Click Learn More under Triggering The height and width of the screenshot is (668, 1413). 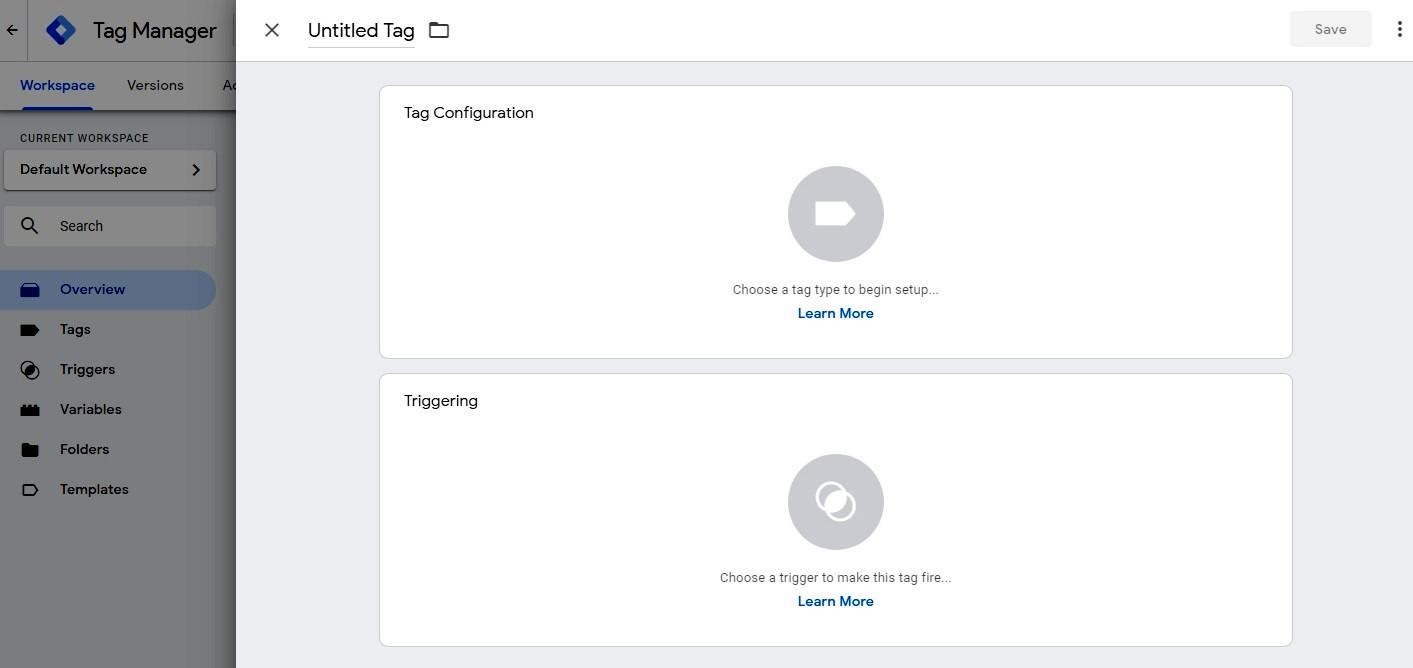[835, 601]
